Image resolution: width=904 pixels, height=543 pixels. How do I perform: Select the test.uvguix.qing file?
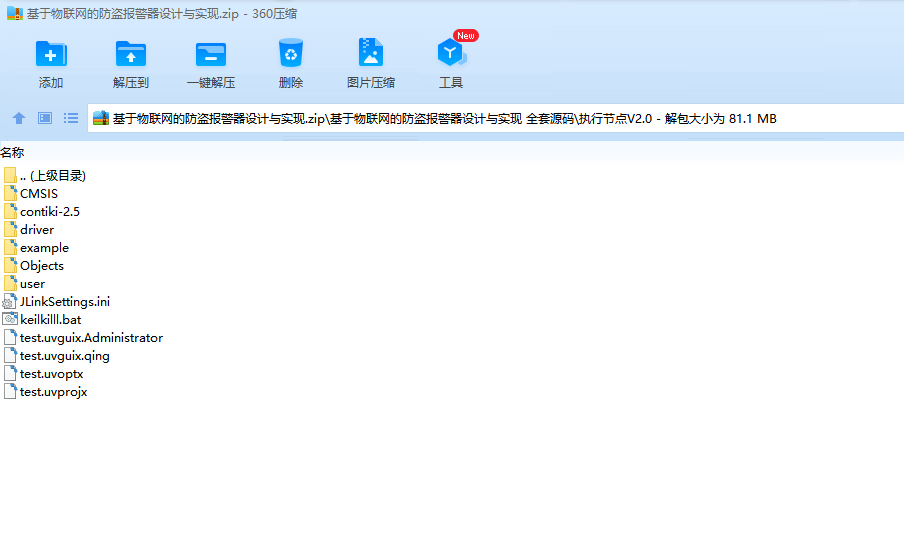[x=56, y=356]
